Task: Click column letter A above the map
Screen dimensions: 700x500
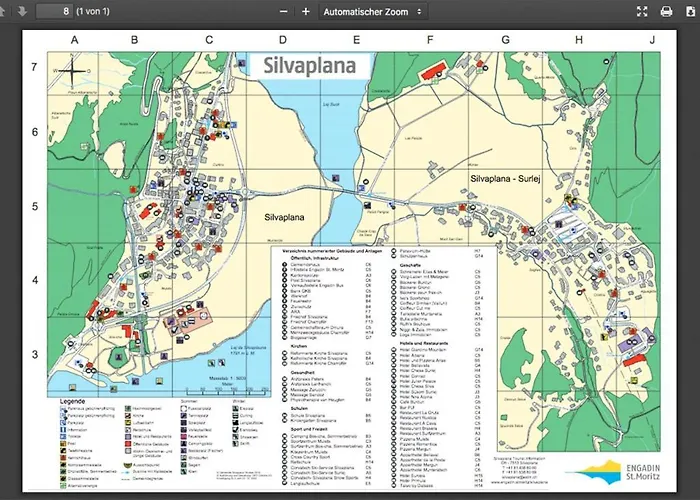Action: coord(73,40)
